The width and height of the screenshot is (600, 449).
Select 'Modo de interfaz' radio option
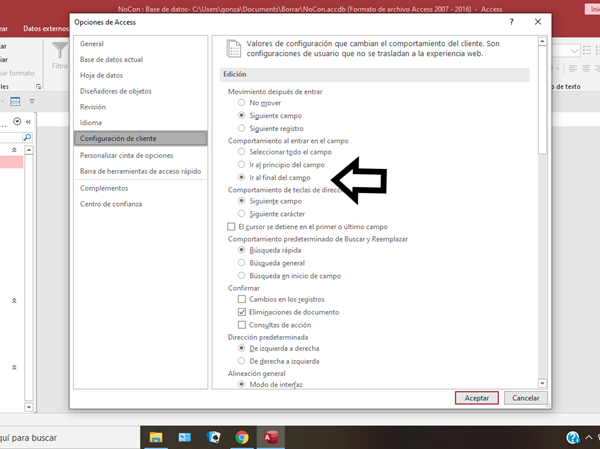[x=241, y=384]
